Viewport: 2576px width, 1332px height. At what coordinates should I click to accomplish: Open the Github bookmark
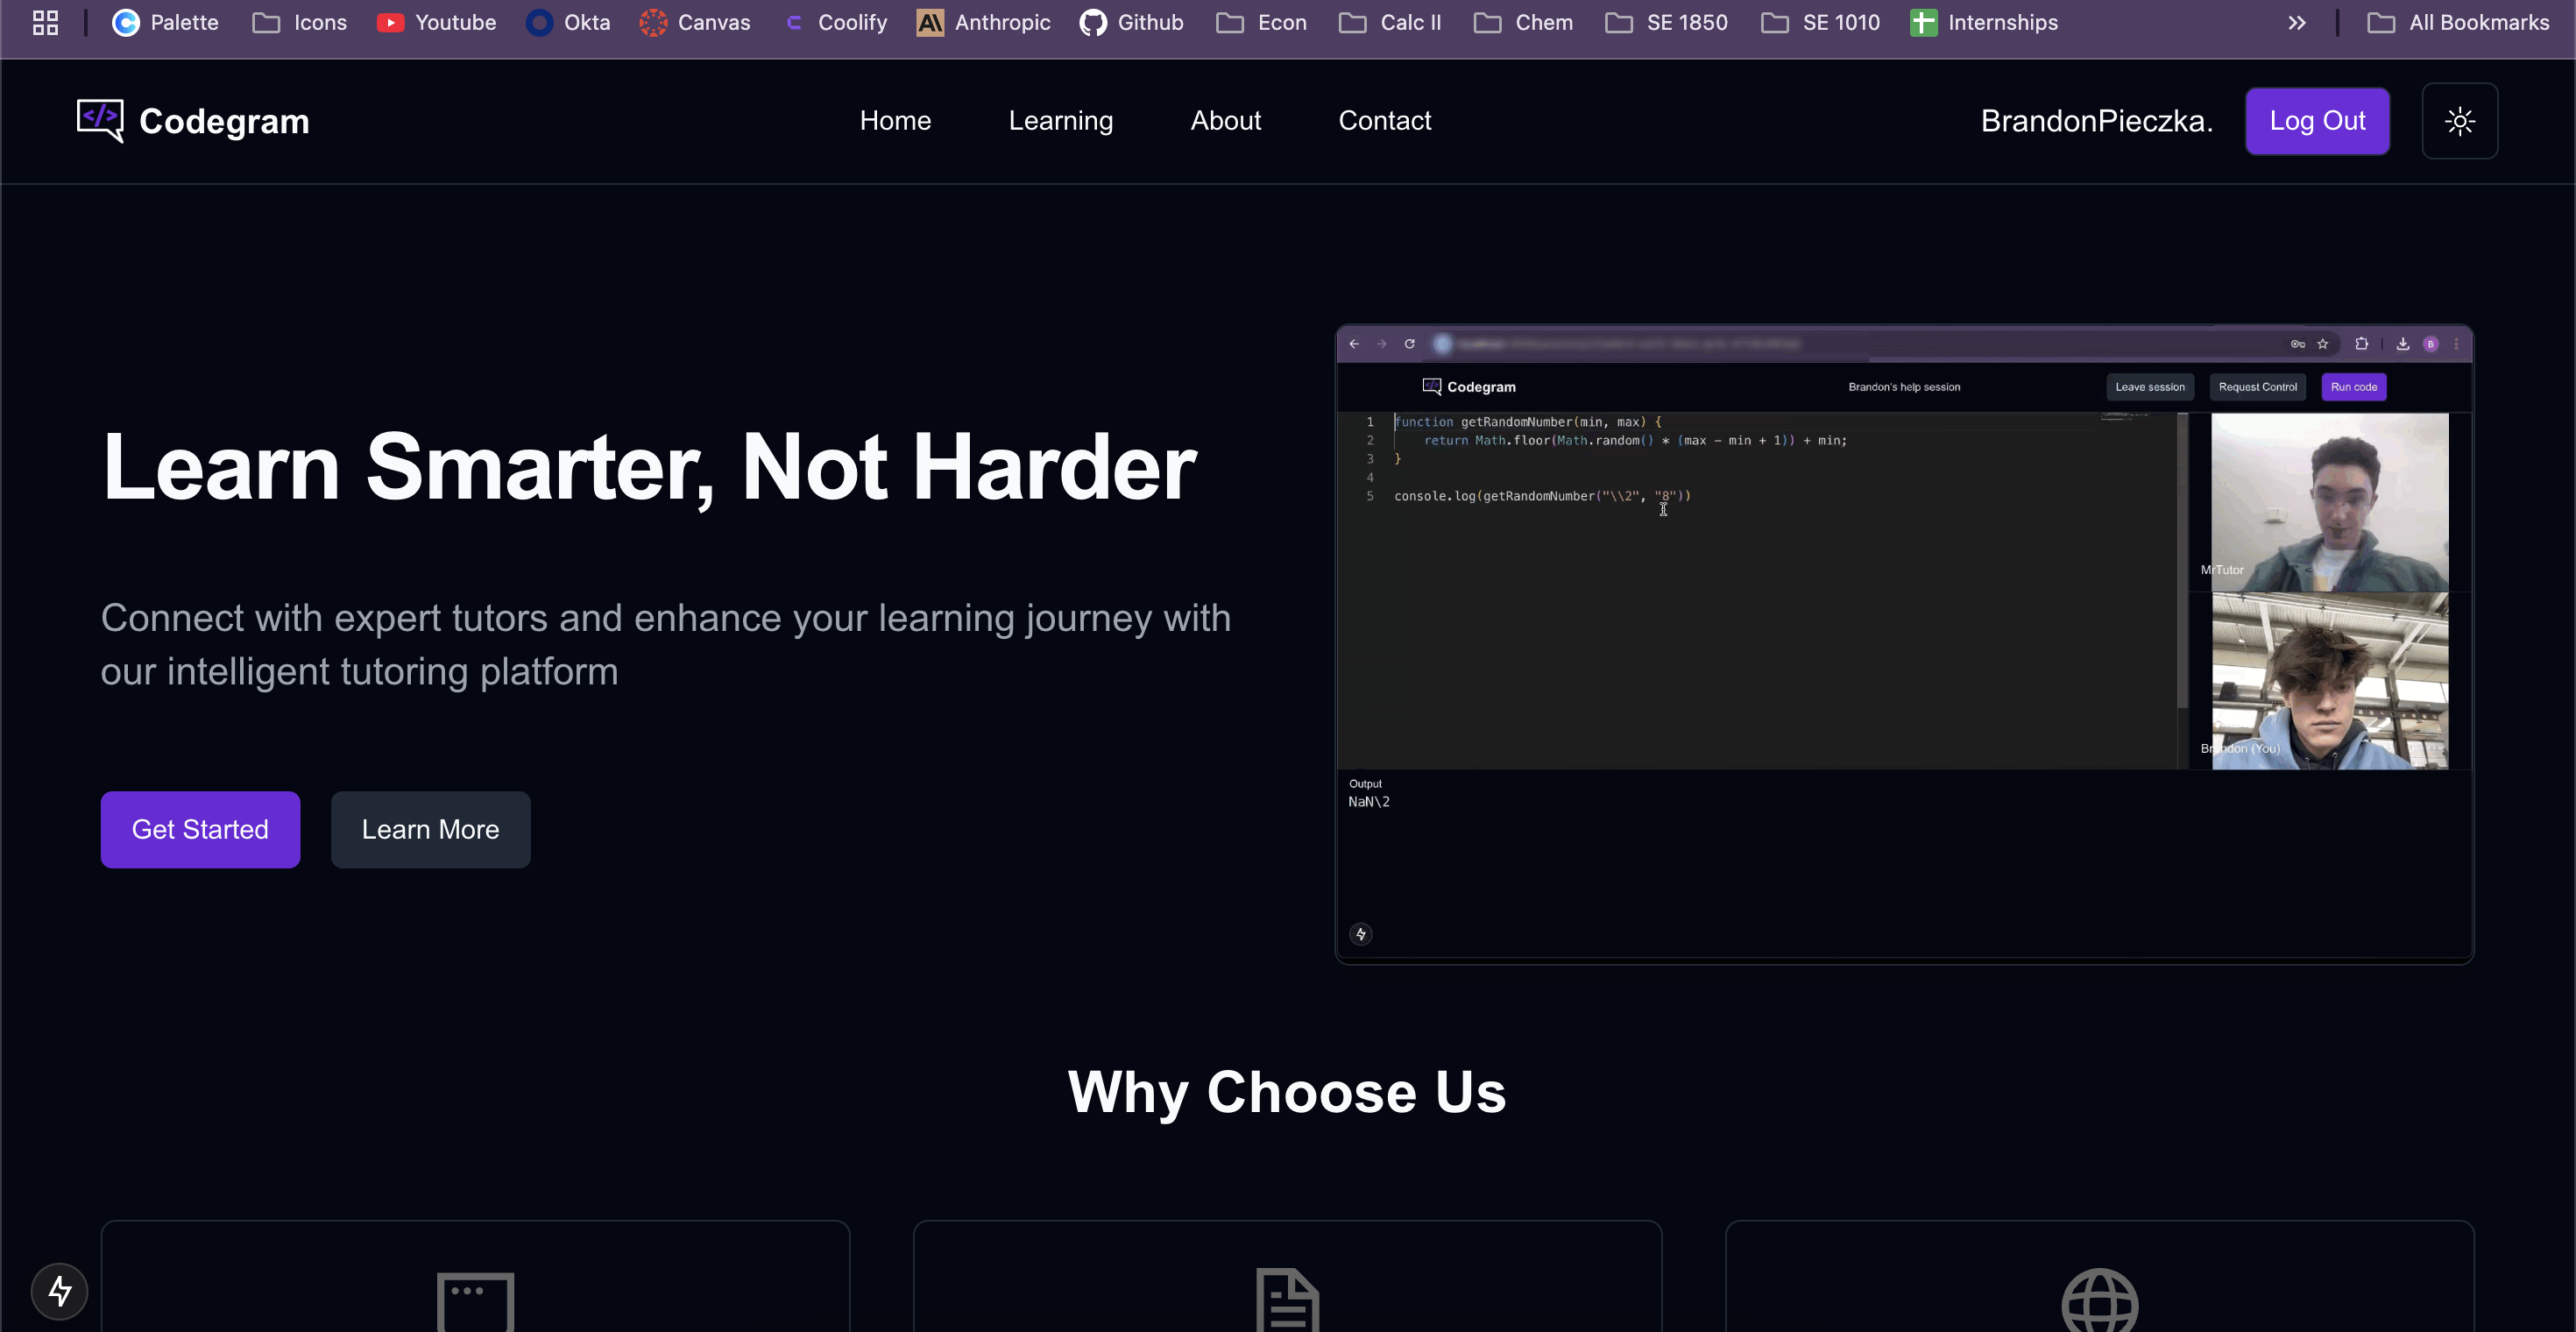1132,22
